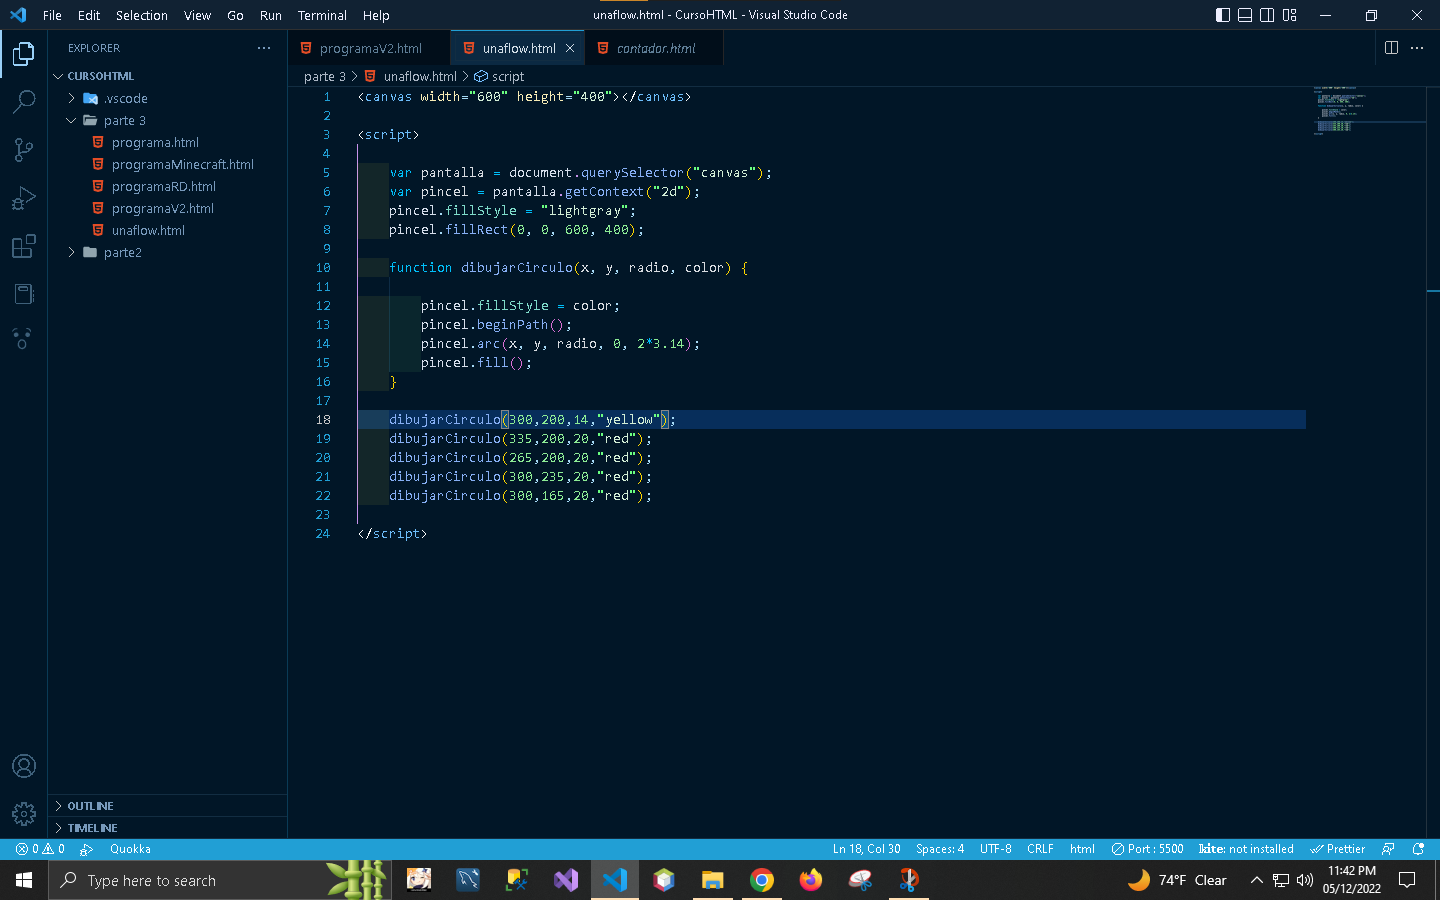This screenshot has width=1440, height=900.
Task: Open programaMinecraft.html in the explorer
Action: click(167, 164)
